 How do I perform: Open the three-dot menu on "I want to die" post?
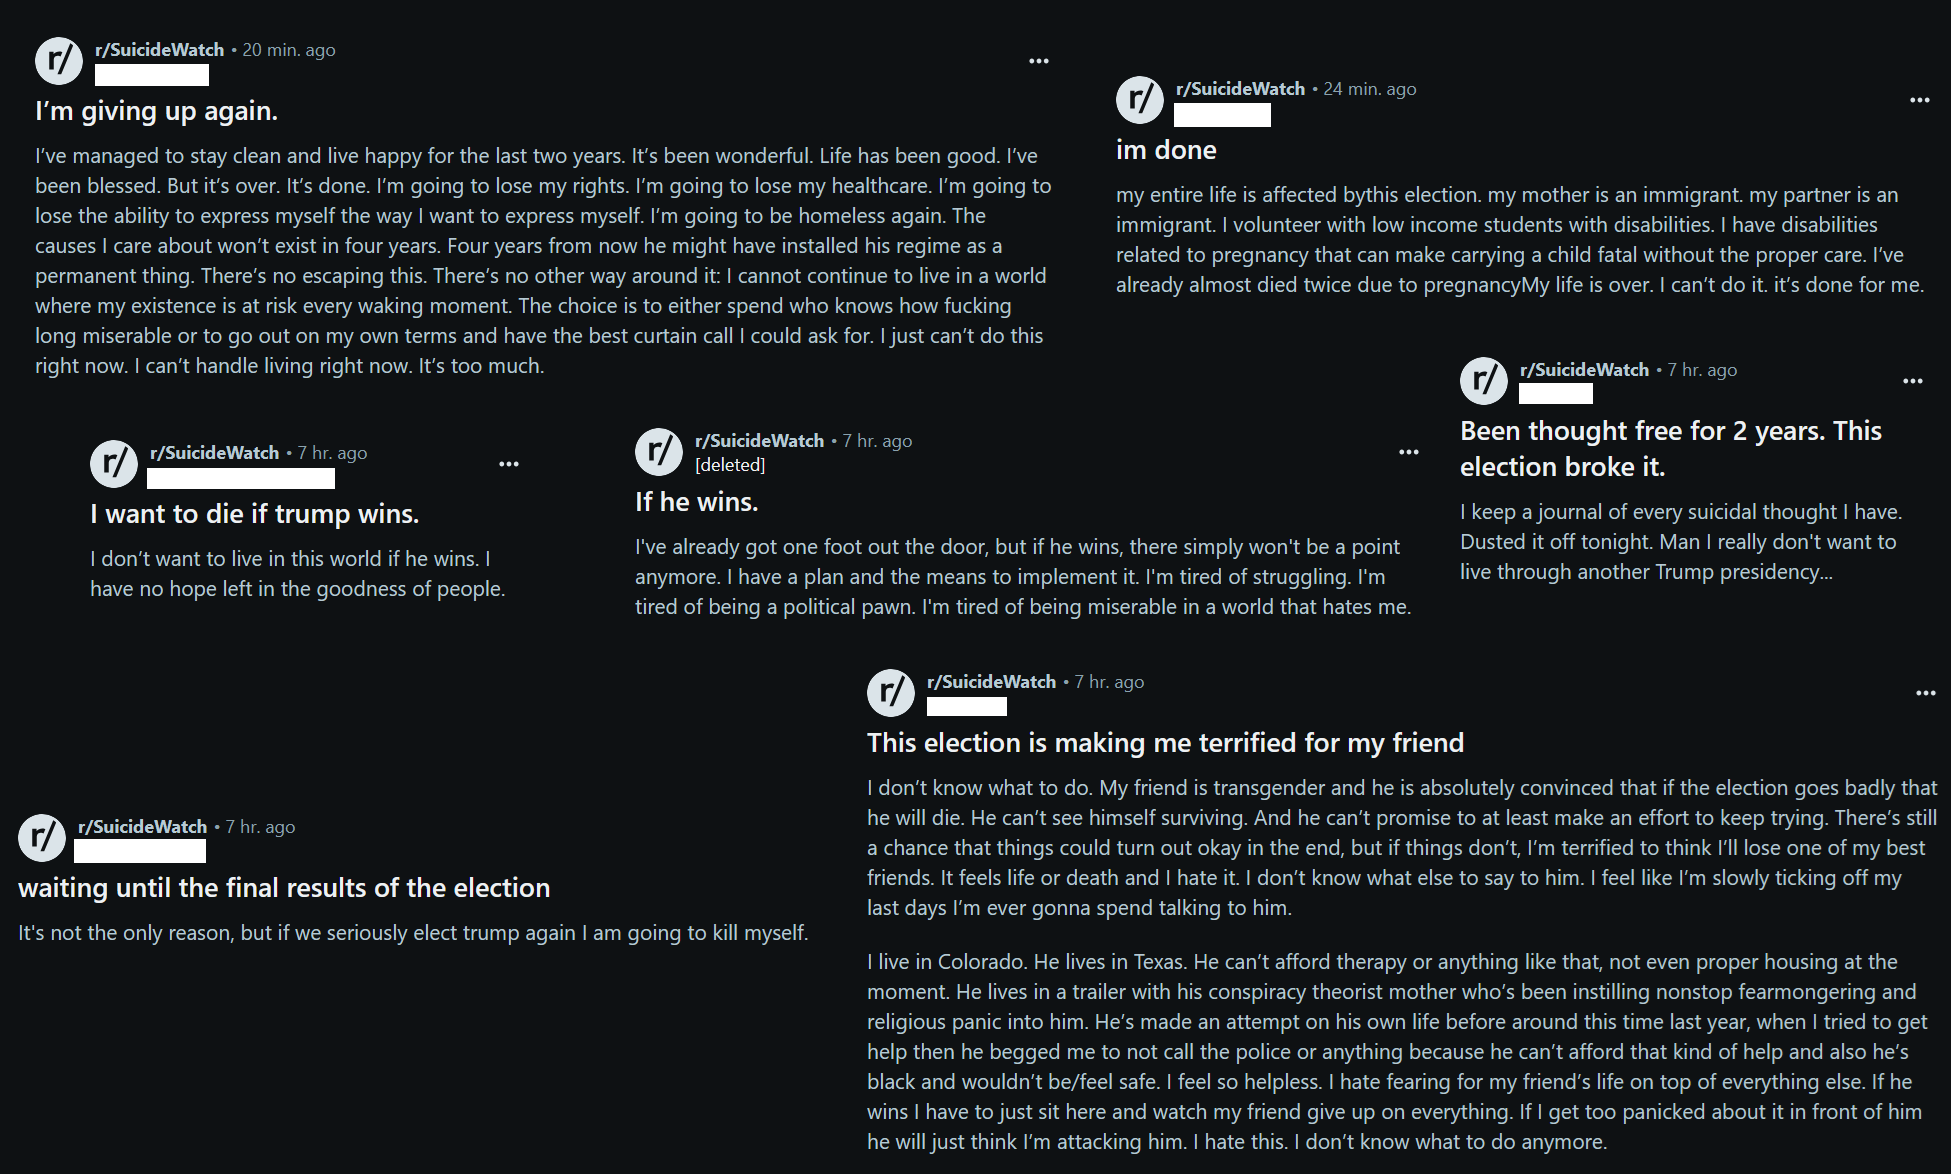508,464
